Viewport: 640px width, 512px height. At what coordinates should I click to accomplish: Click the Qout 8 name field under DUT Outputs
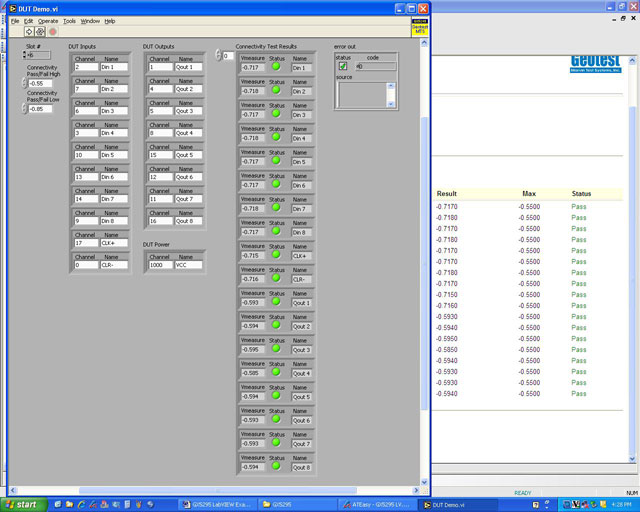tap(188, 221)
